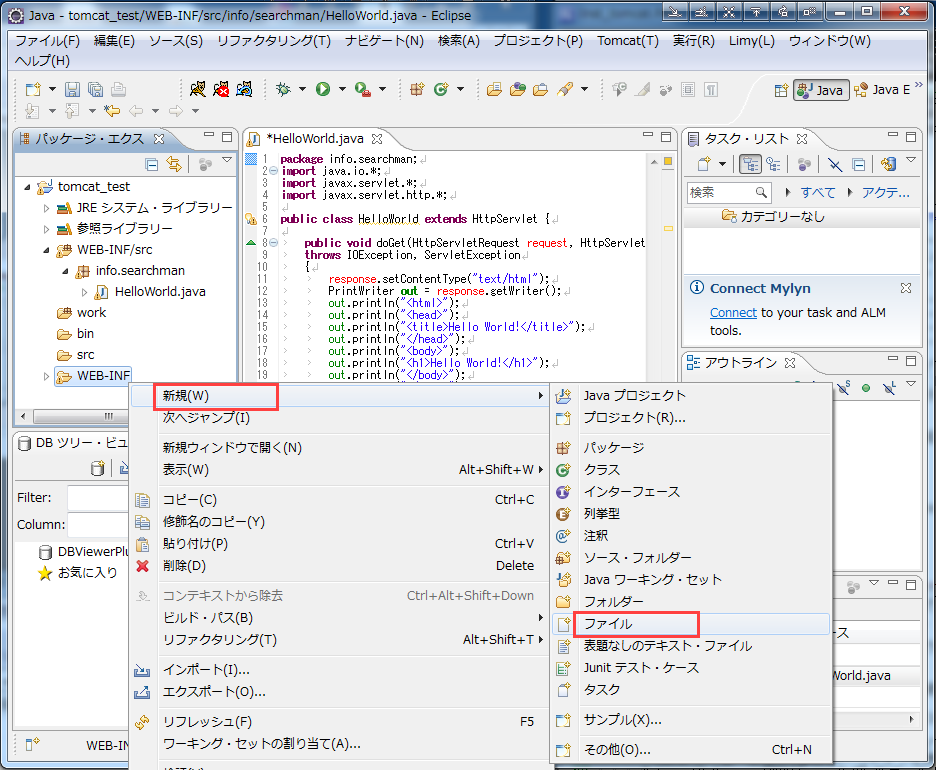
Task: Open New Task dropdown arrow in Task List
Action: pyautogui.click(x=722, y=164)
